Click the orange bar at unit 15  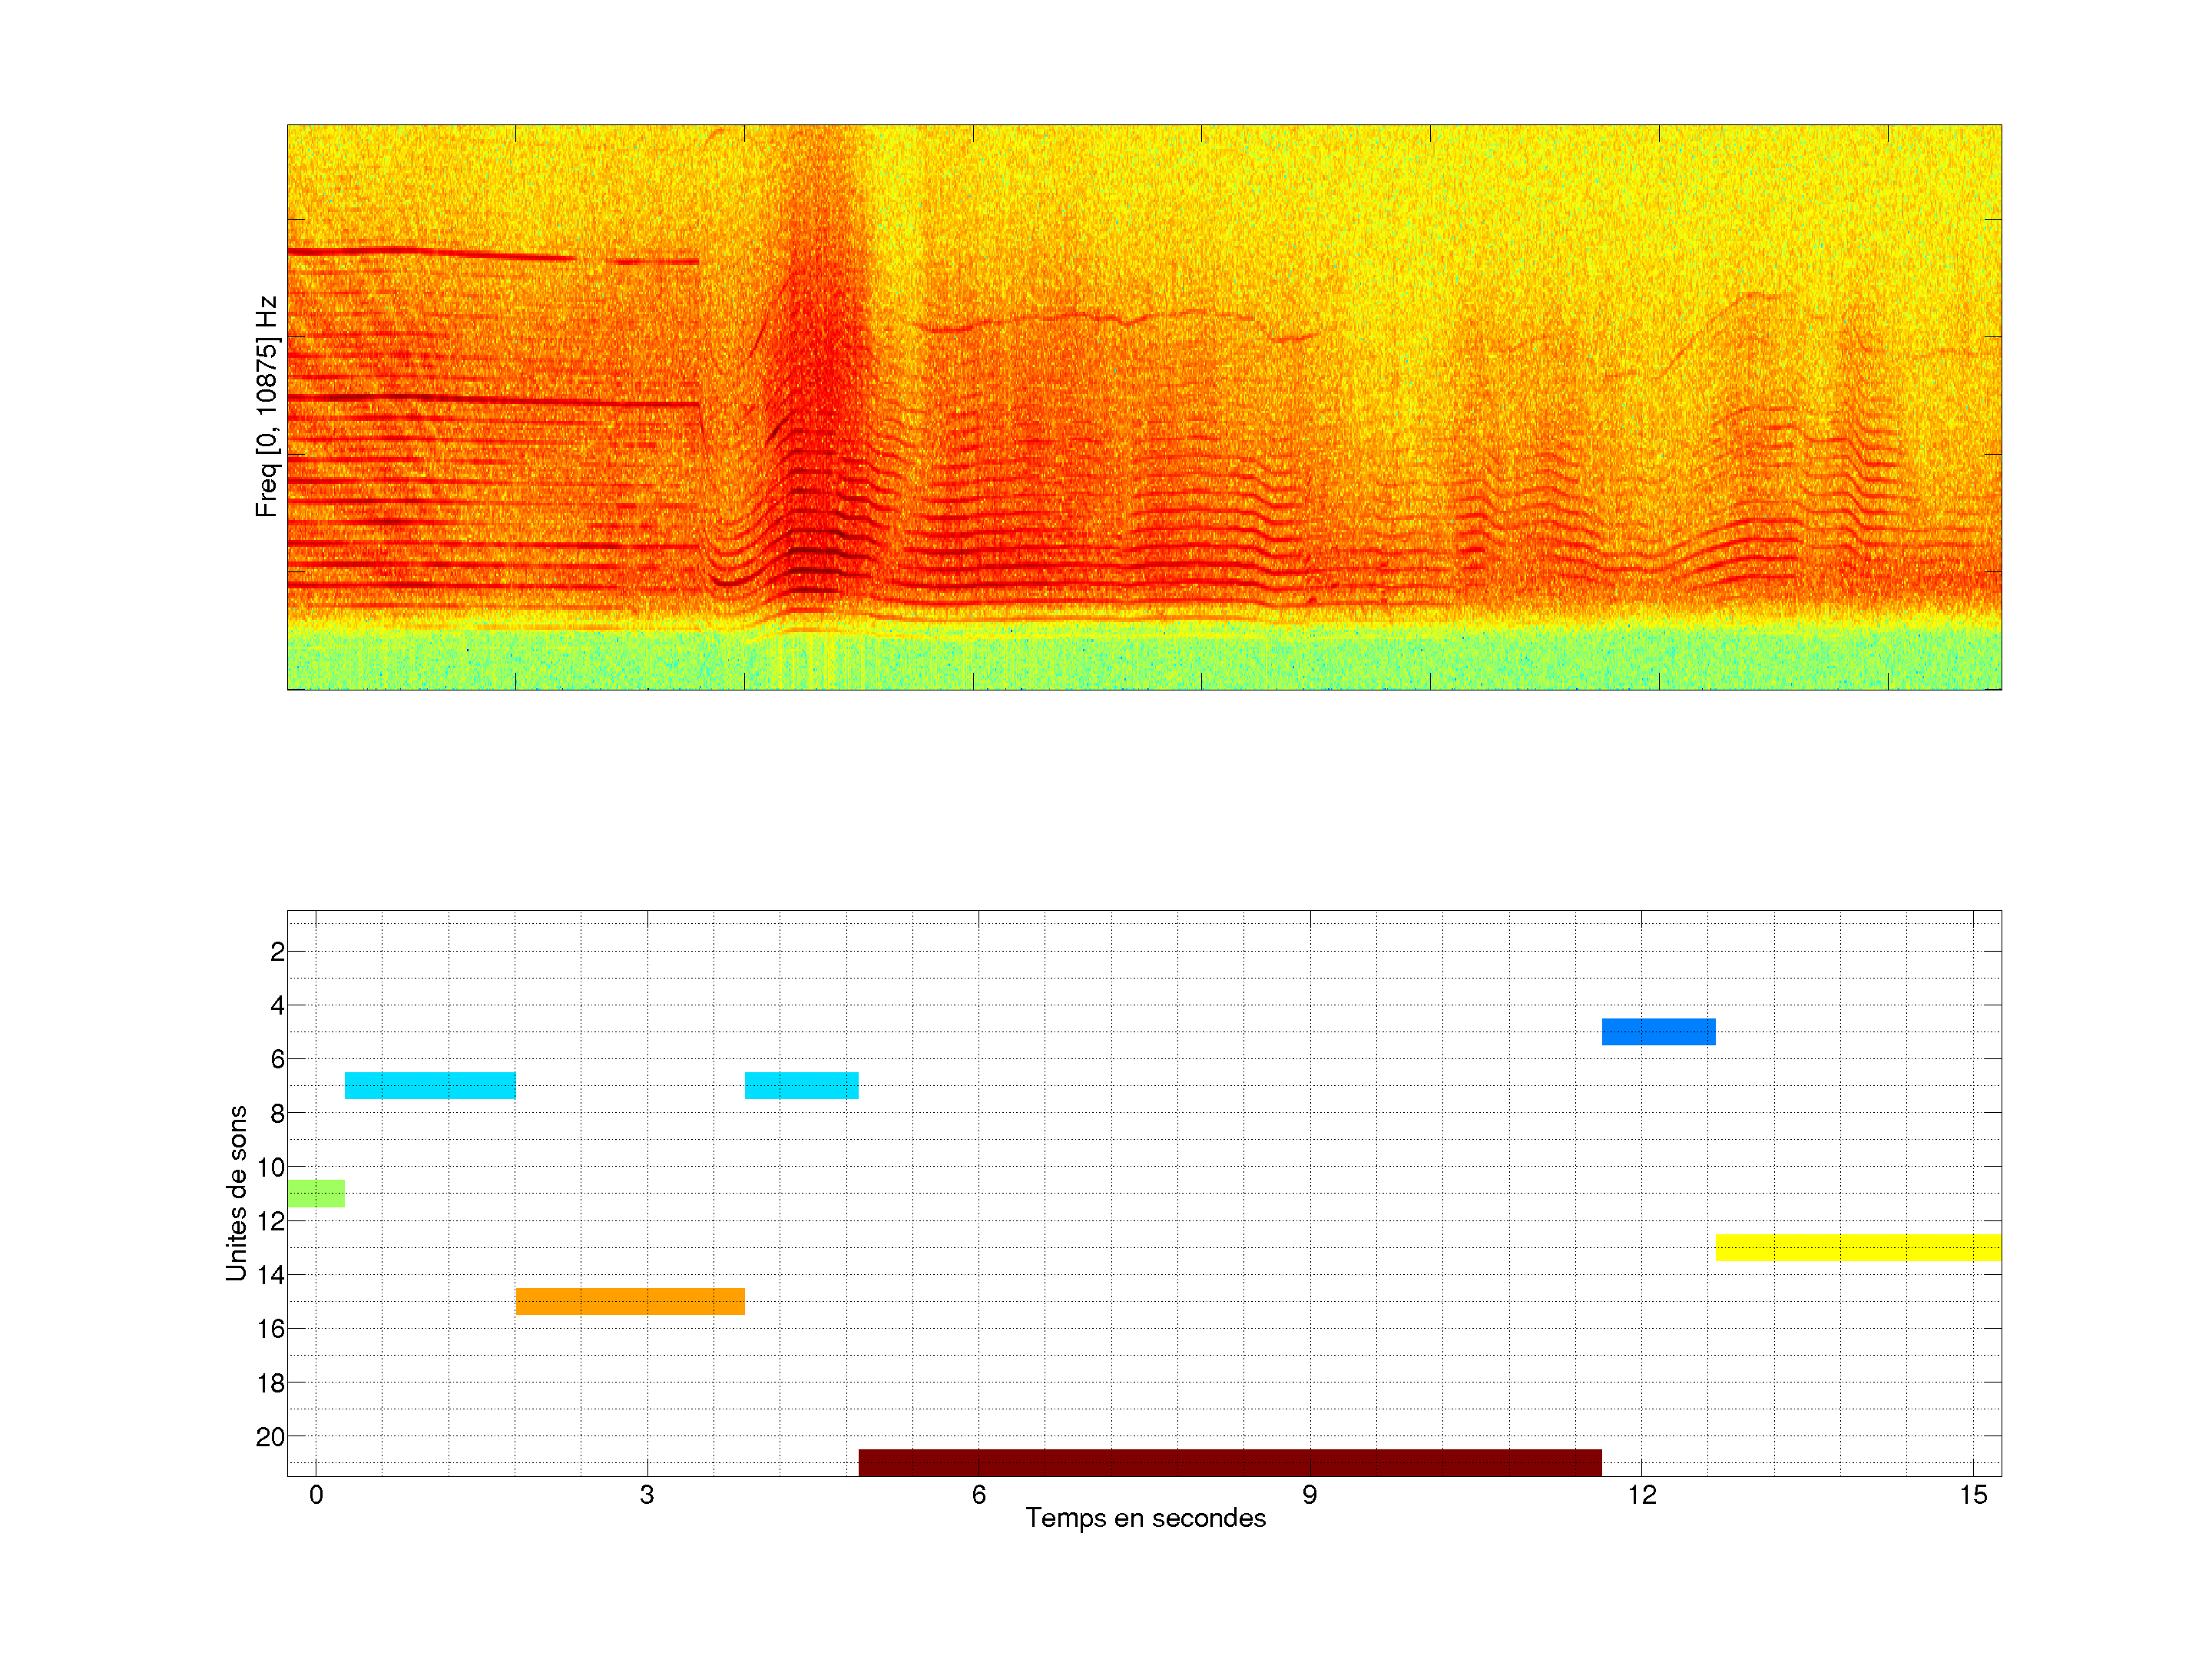coord(630,1301)
